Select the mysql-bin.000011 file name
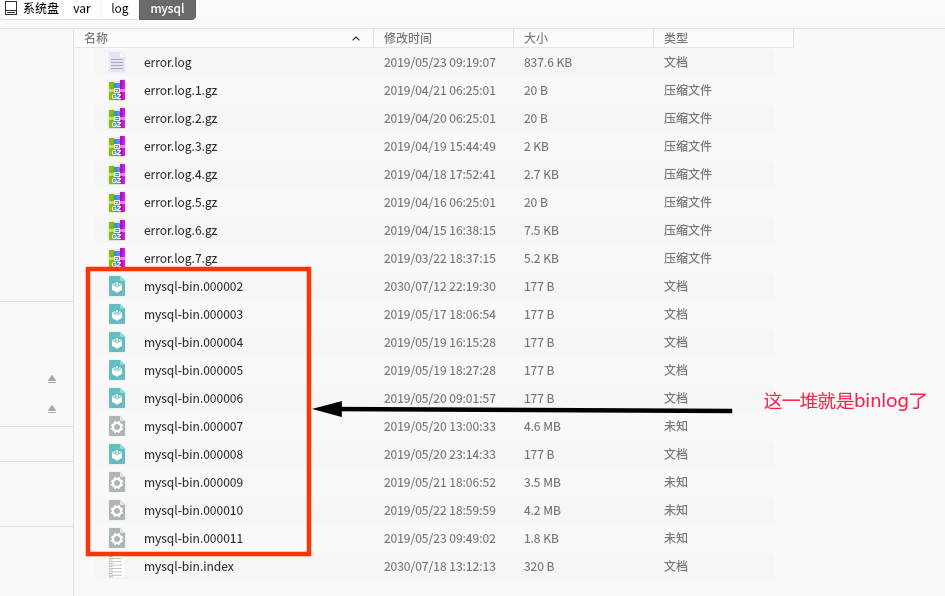 [193, 539]
